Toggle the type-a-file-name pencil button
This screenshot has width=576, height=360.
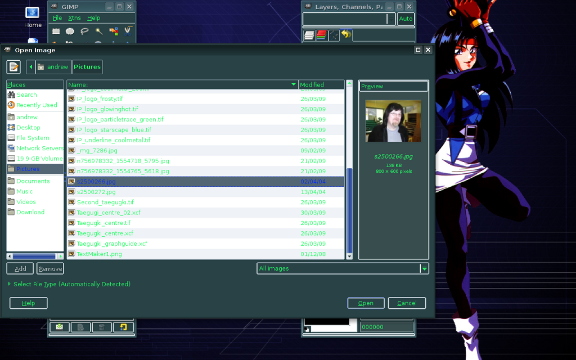(x=14, y=67)
